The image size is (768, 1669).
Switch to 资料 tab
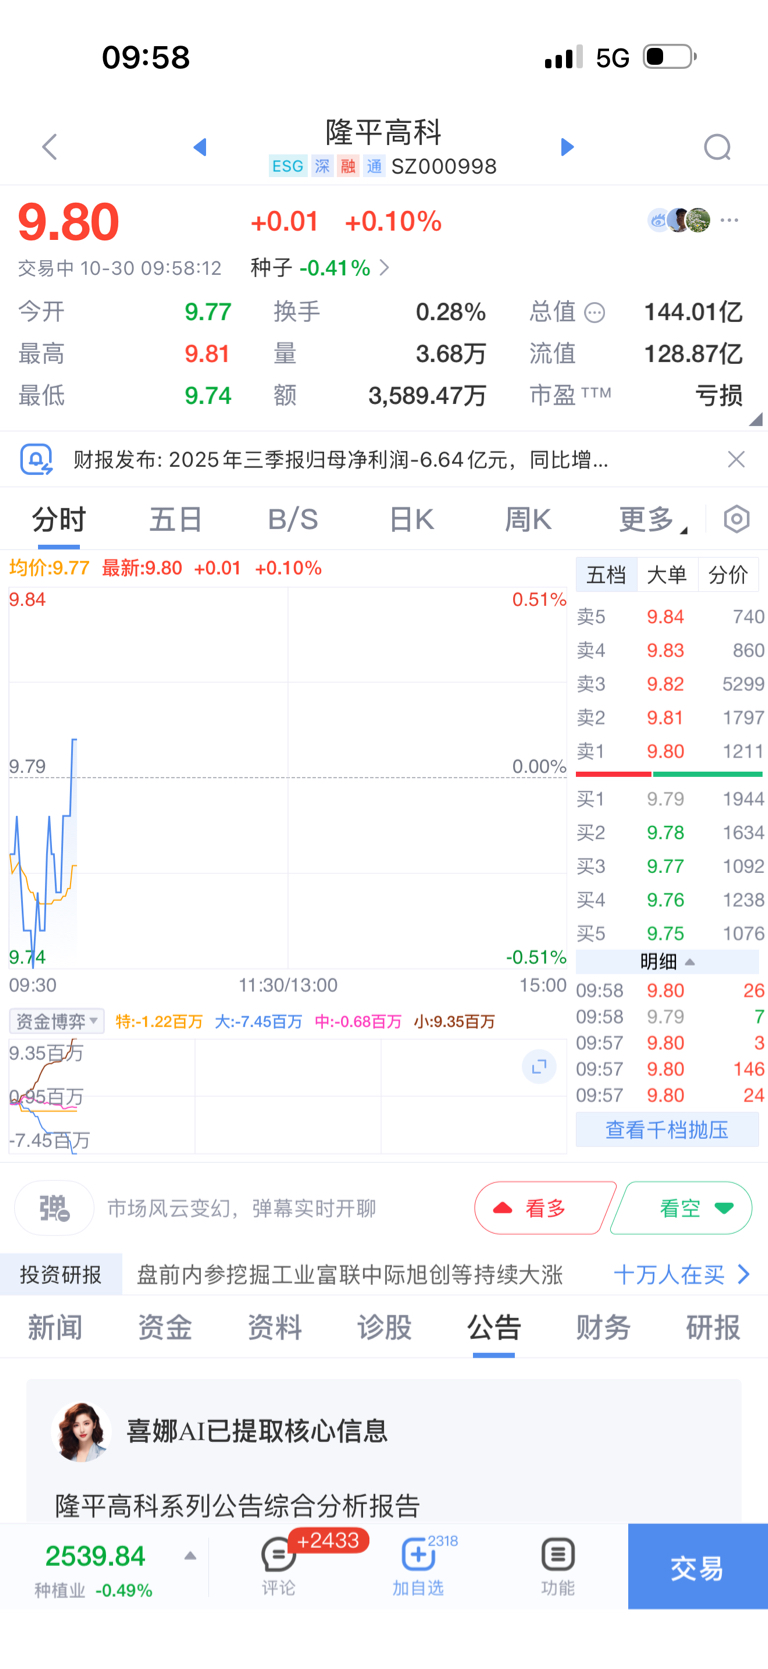coord(274,1327)
